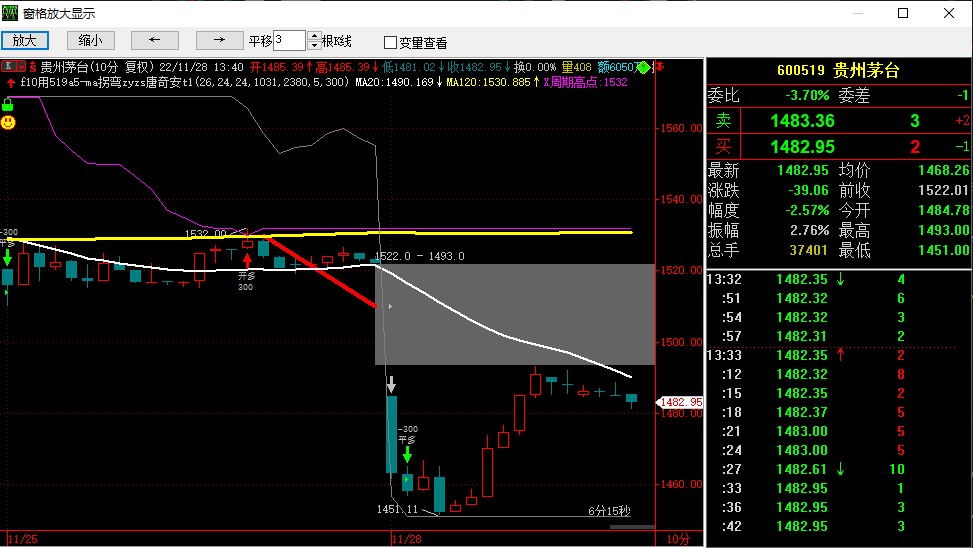
Task: Click green down-arrow signal at chart's left edge
Action: [x=7, y=258]
